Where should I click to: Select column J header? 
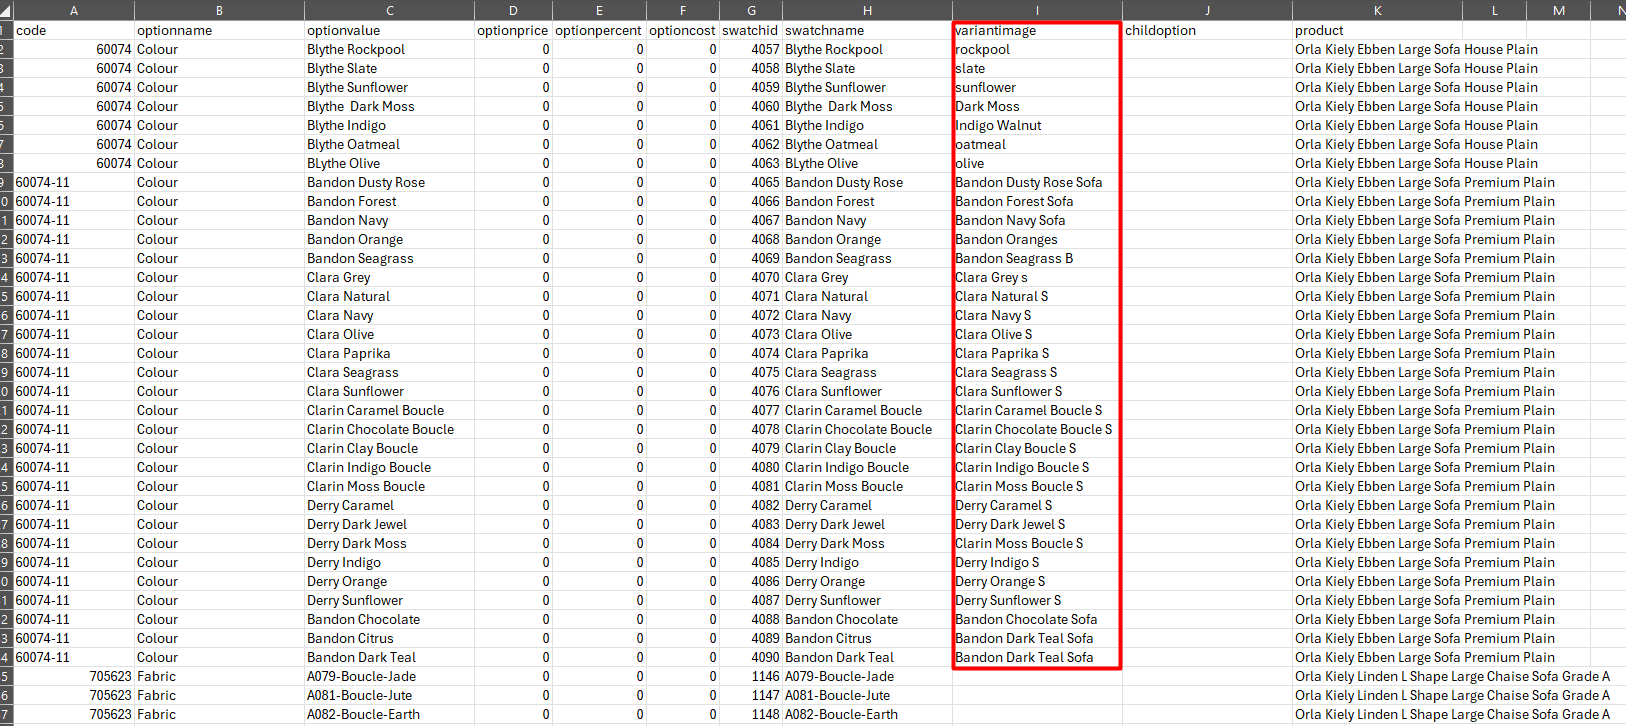point(1207,10)
